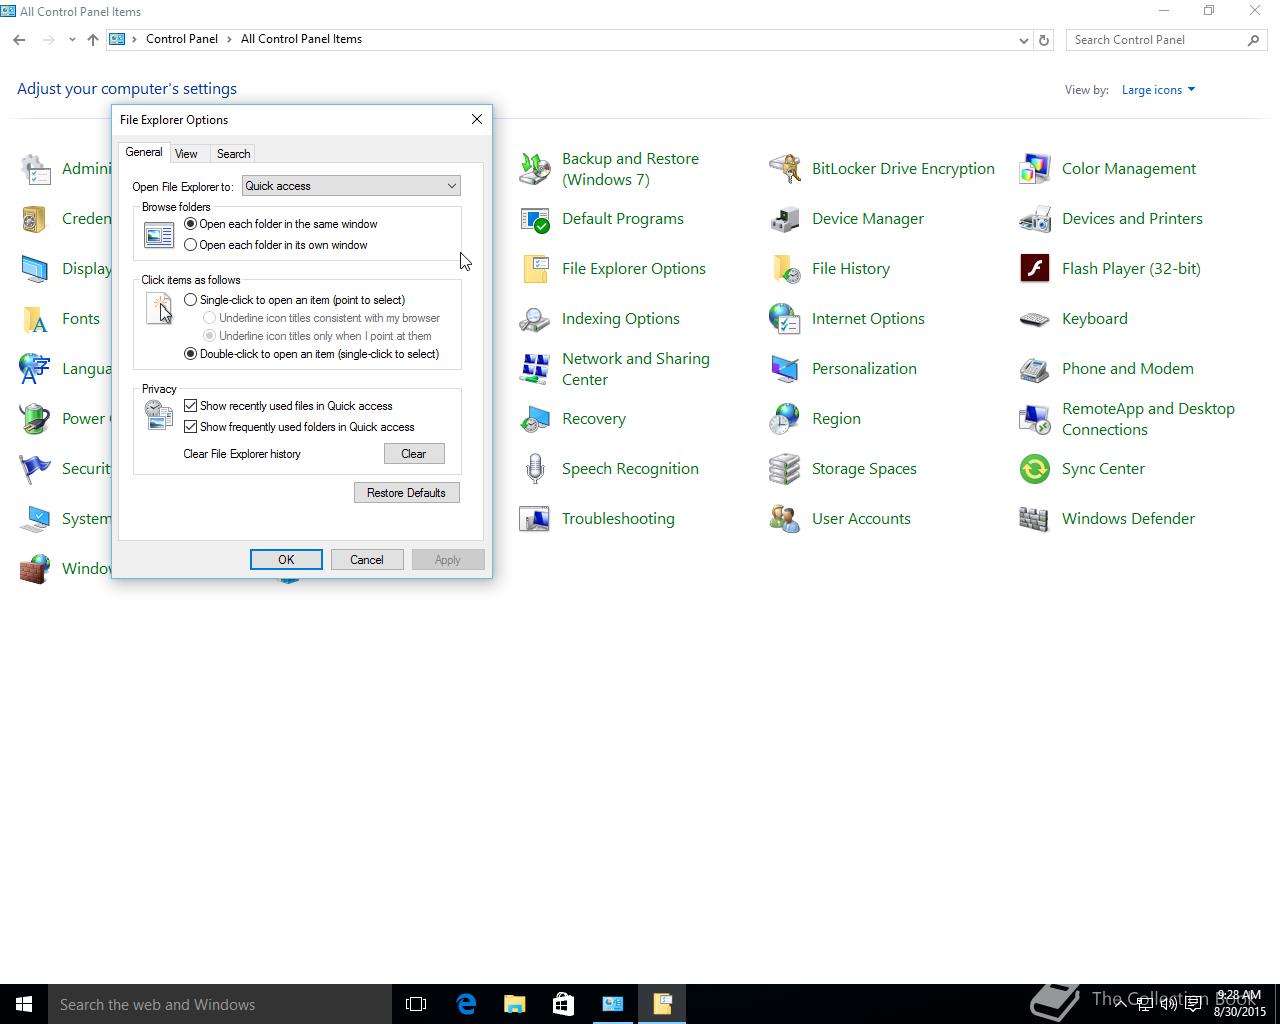
Task: Click the Phone and Modem icon
Action: pyautogui.click(x=1035, y=369)
